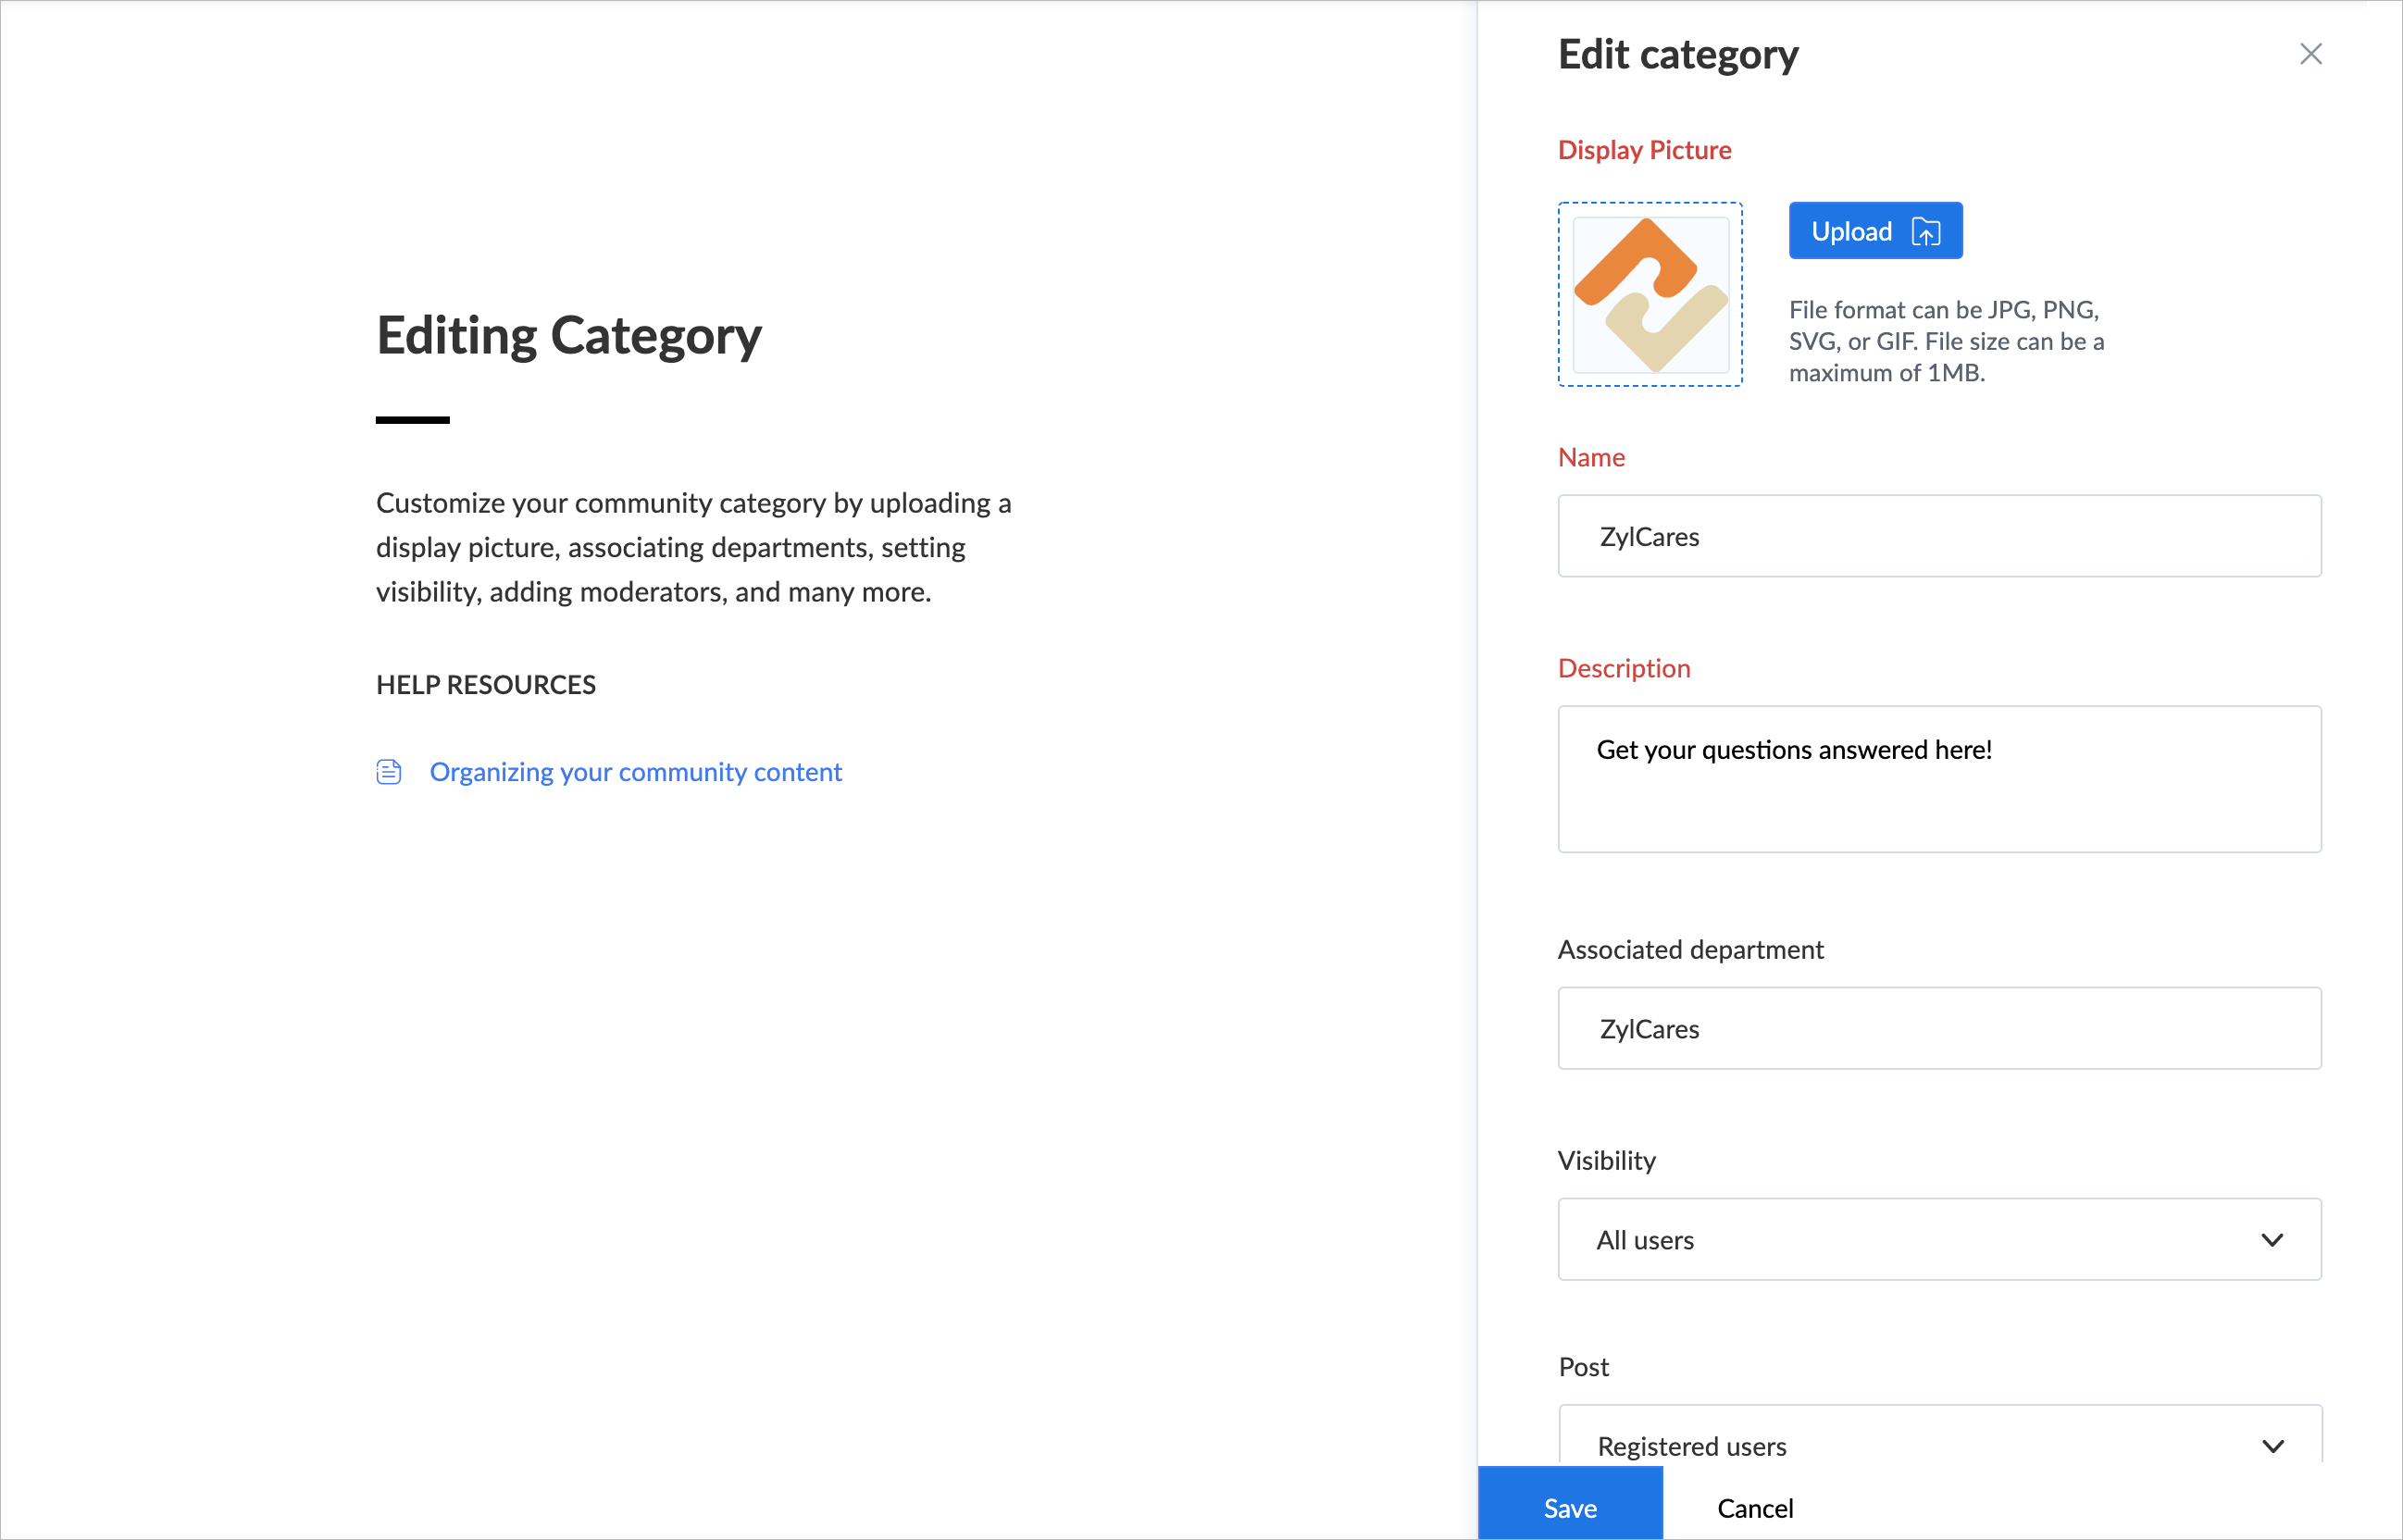Image resolution: width=2403 pixels, height=1540 pixels.
Task: Expand the Post field chevron arrow
Action: coord(2272,1446)
